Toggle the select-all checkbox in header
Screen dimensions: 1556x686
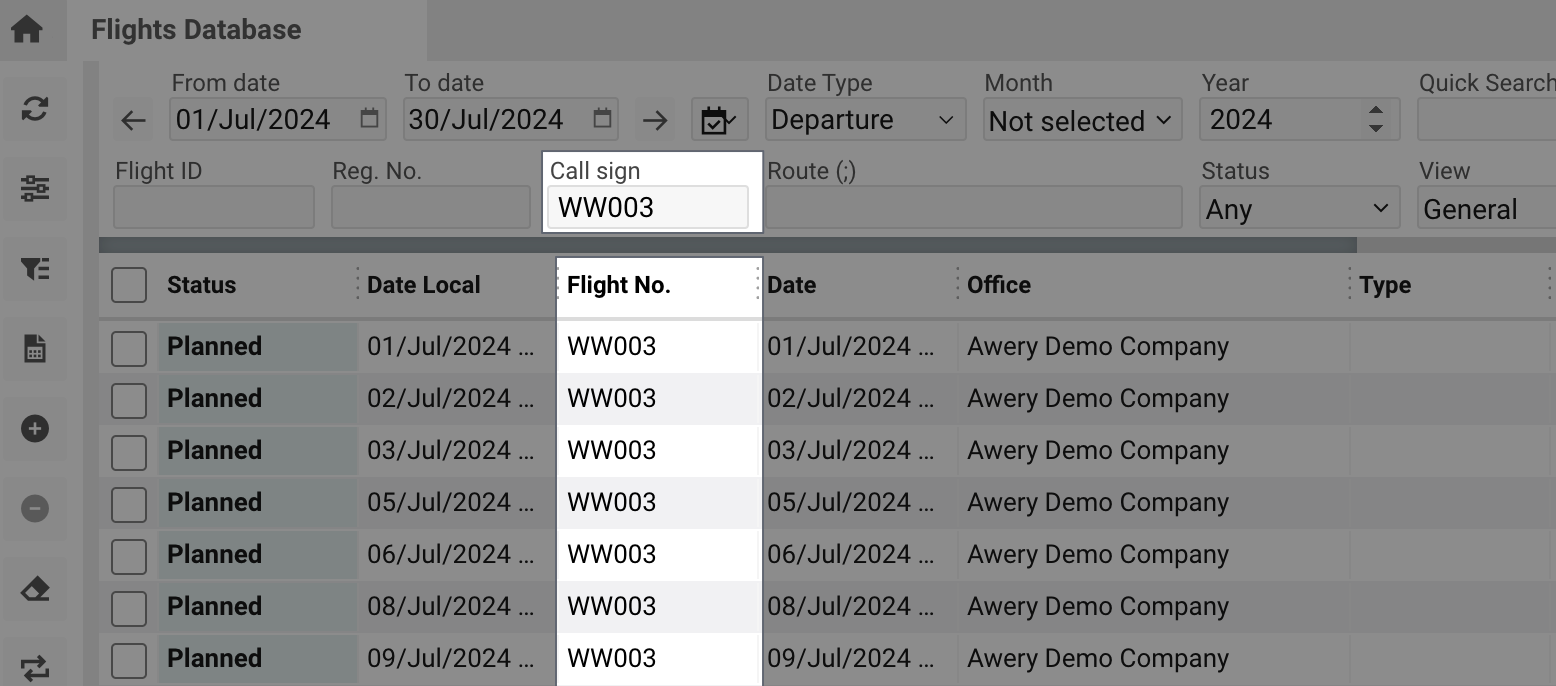(x=129, y=285)
